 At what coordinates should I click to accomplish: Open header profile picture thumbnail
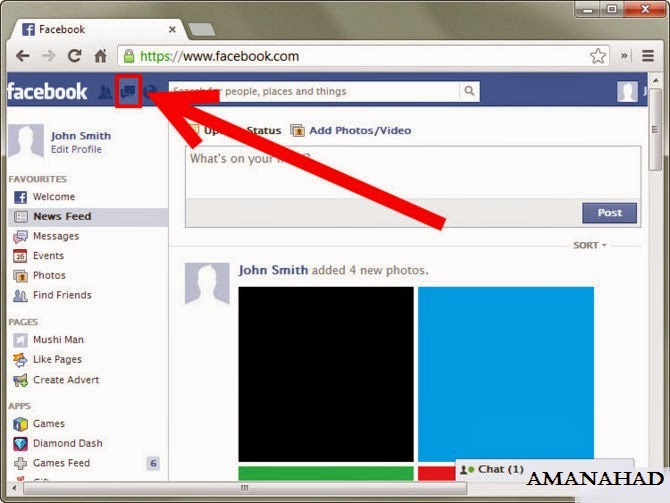[627, 91]
